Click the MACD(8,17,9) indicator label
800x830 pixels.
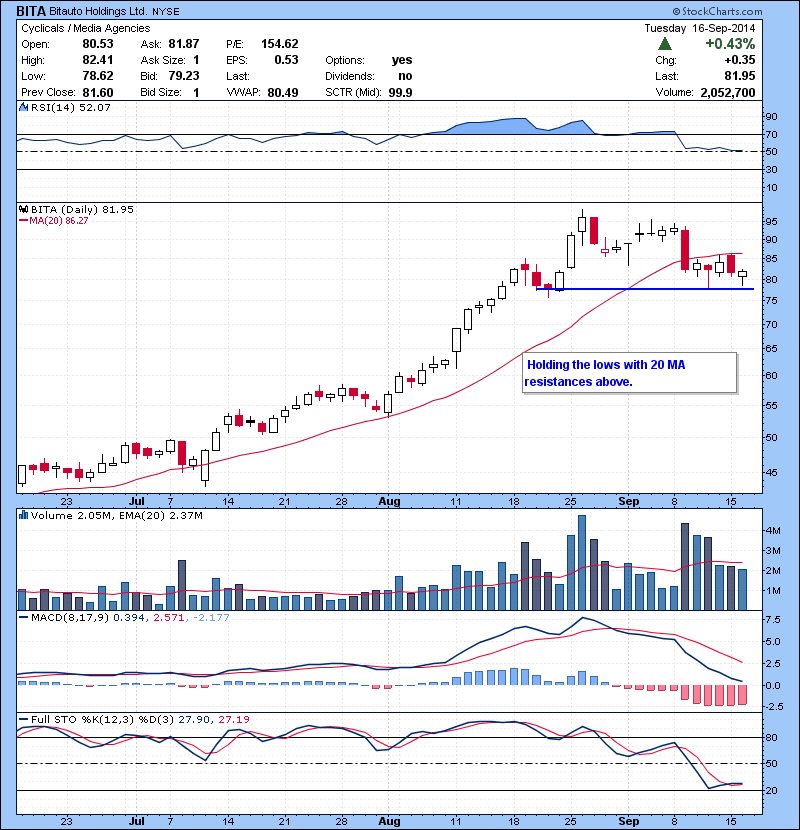71,617
